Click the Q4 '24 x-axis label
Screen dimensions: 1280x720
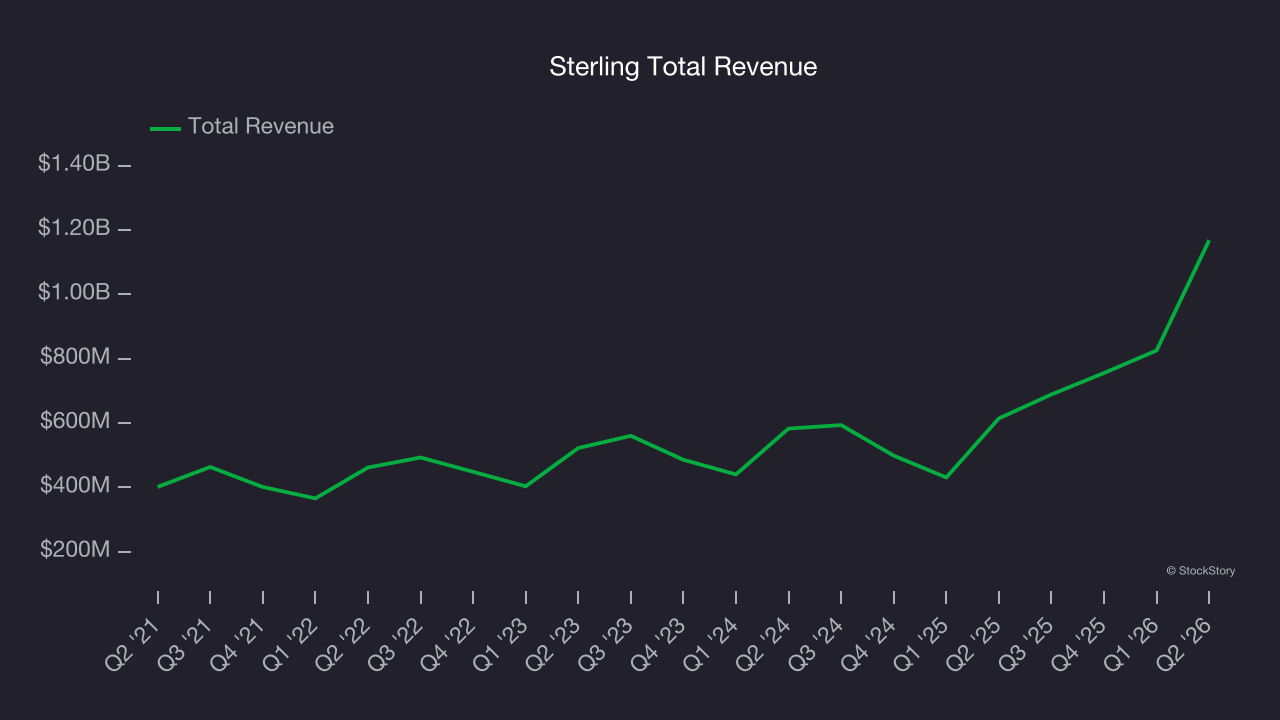(870, 643)
